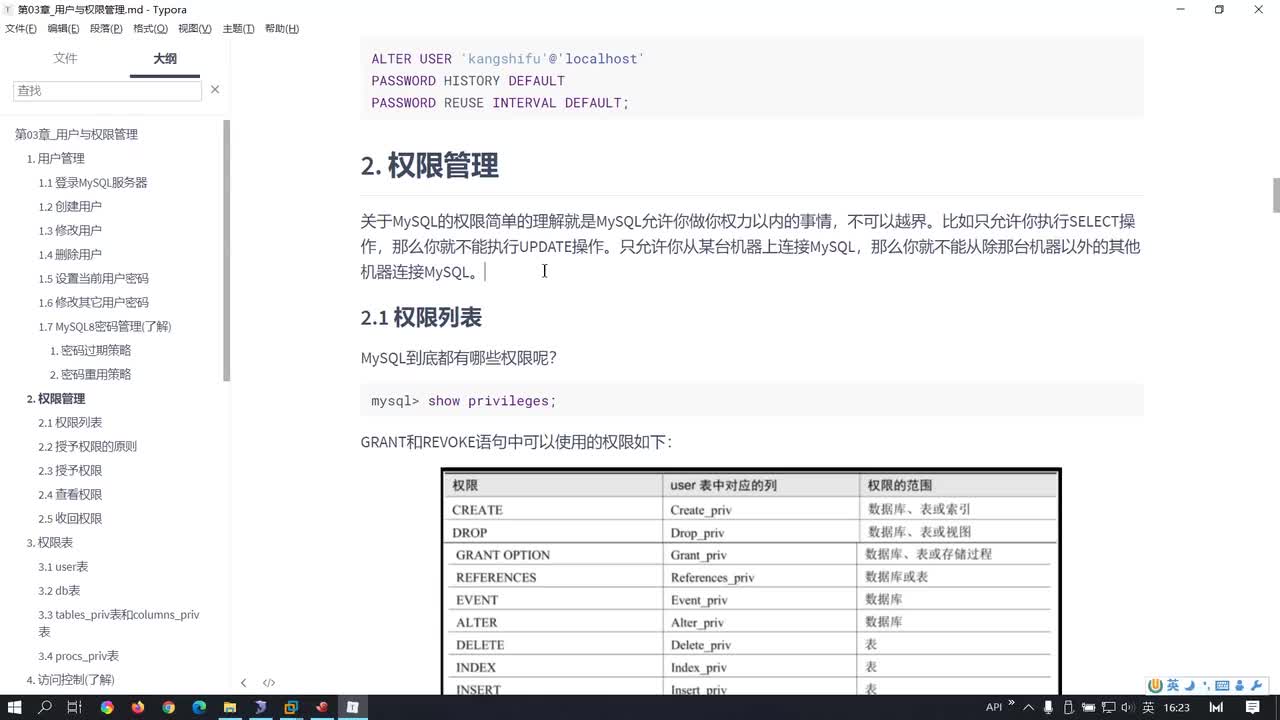Screen dimensions: 1280x720
Task: Jump to outline root 第03章_用户与权限管理
Action: click(76, 134)
